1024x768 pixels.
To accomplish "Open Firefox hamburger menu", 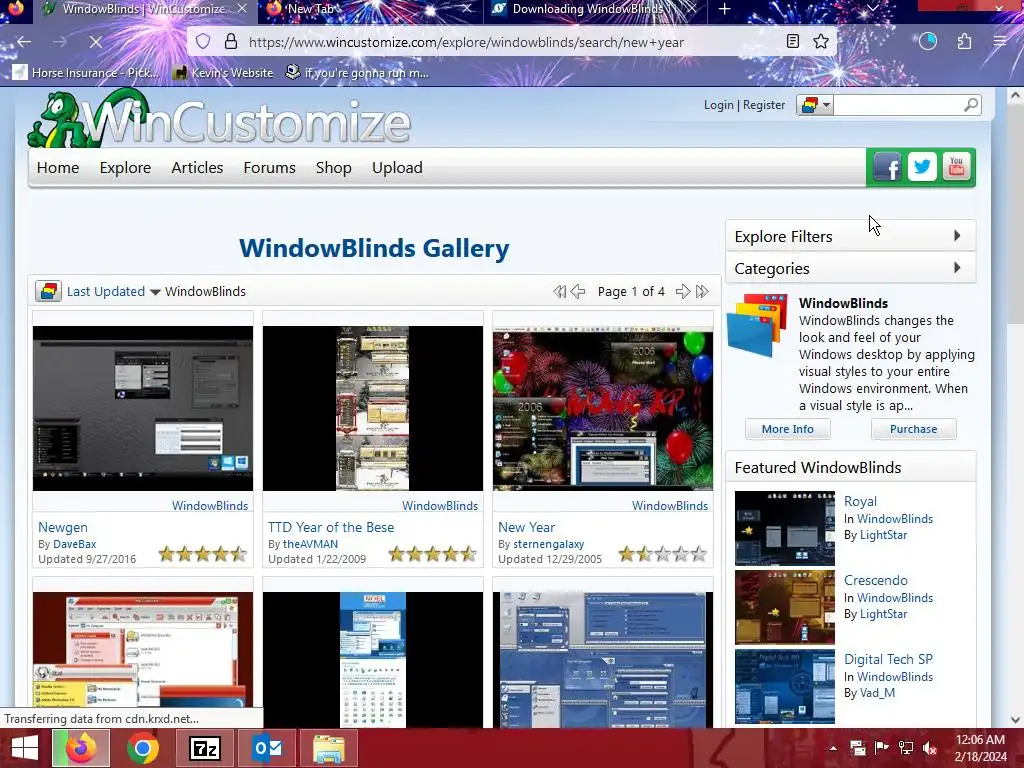I will click(999, 42).
